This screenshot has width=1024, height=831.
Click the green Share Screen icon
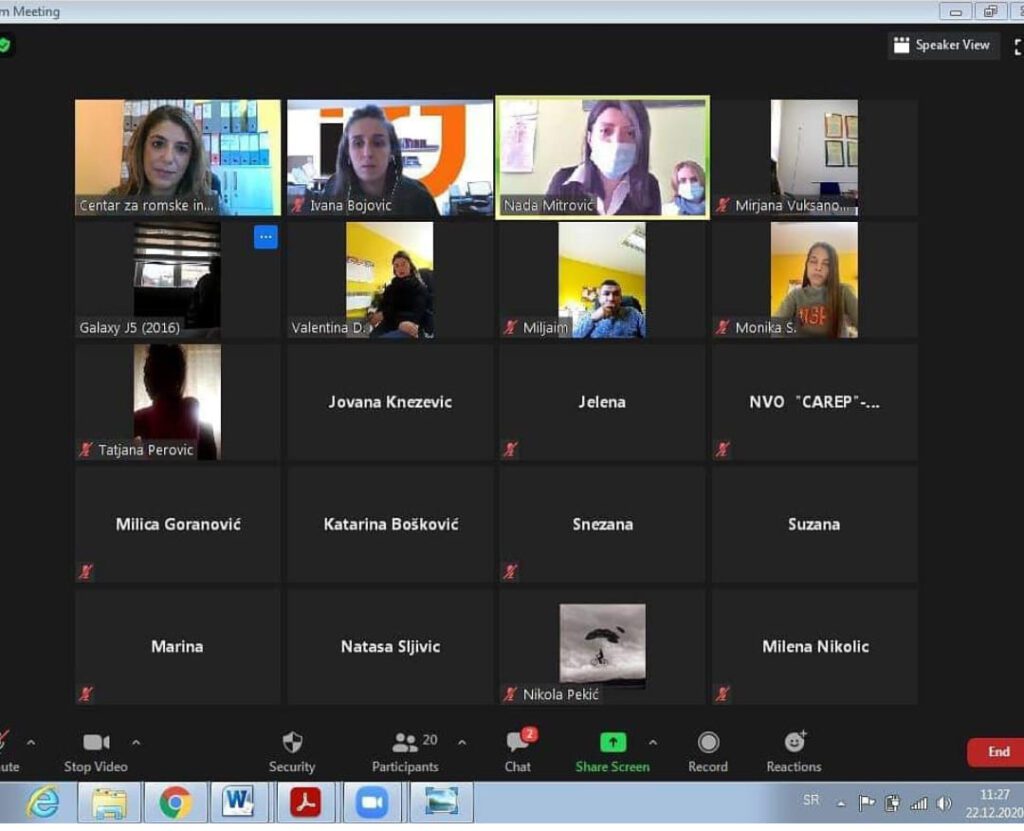point(612,743)
